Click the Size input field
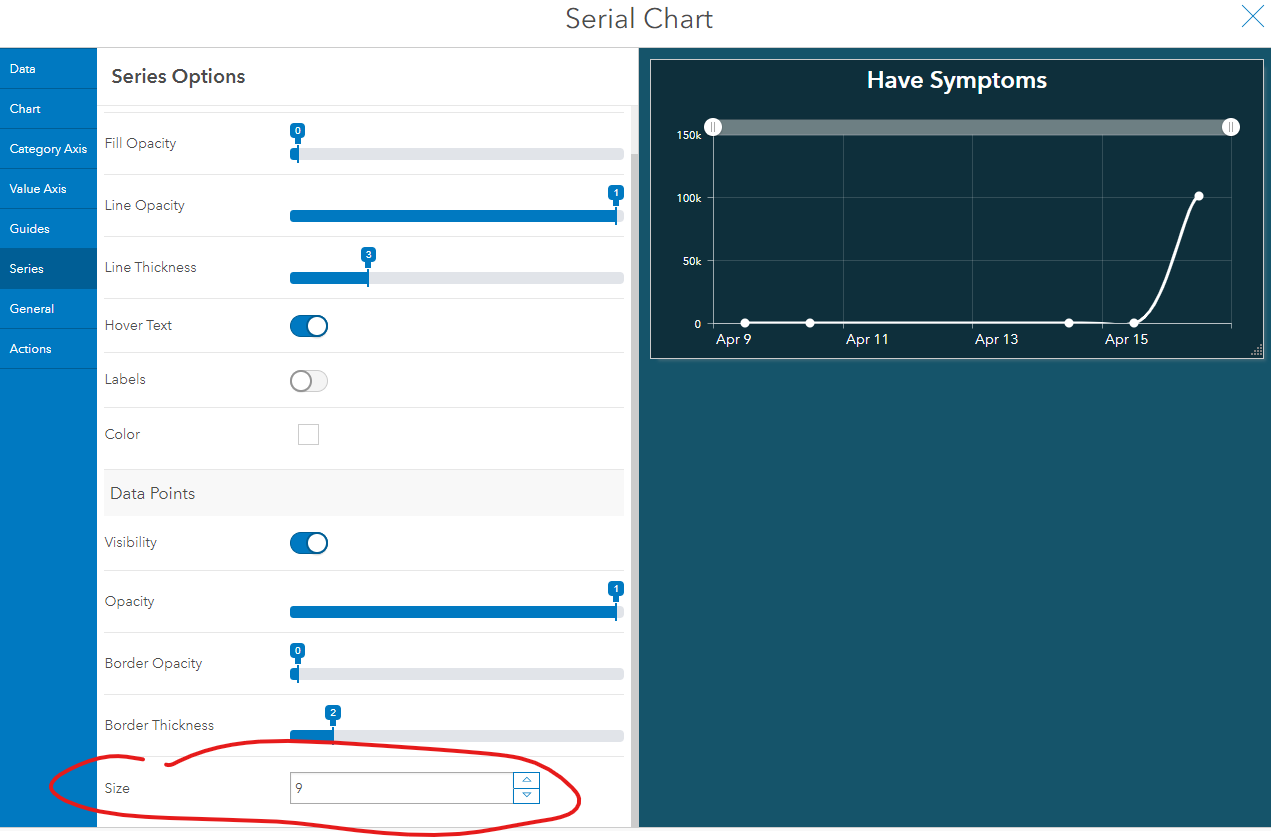The width and height of the screenshot is (1271, 839). coord(400,788)
